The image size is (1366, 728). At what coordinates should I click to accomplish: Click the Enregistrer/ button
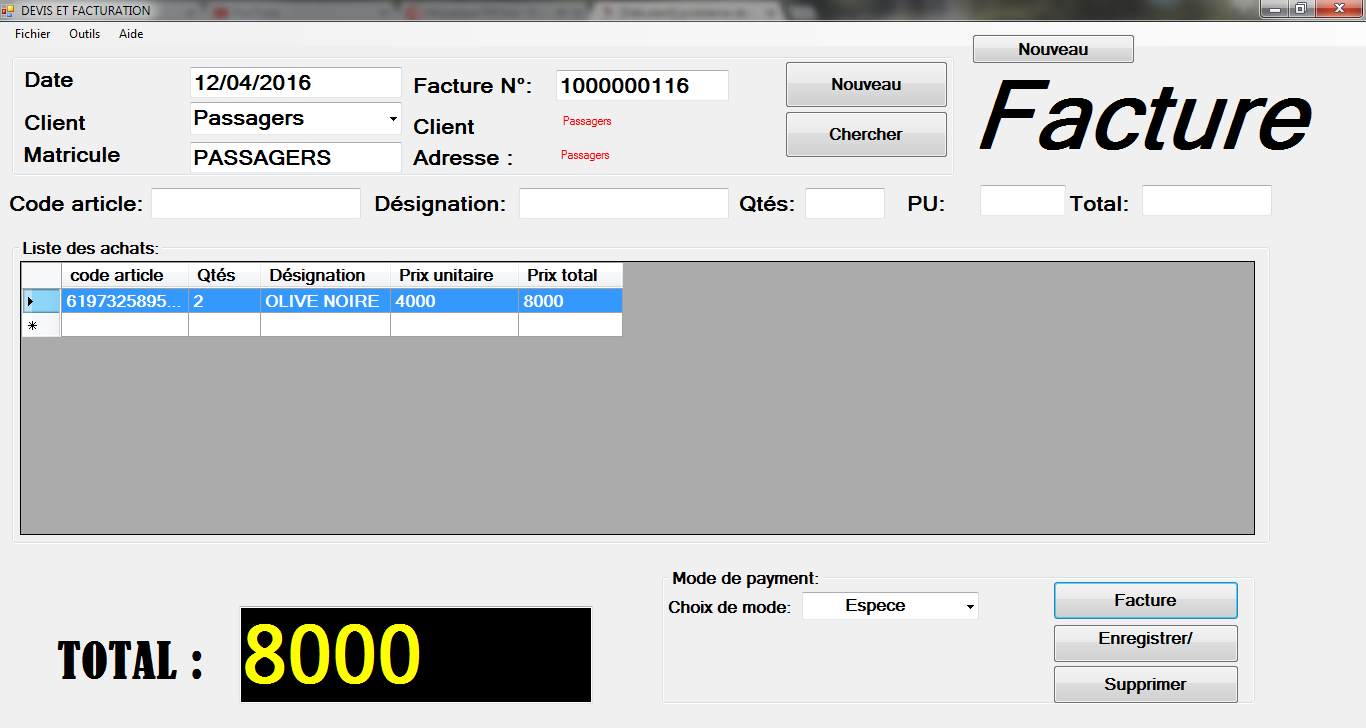tap(1146, 642)
